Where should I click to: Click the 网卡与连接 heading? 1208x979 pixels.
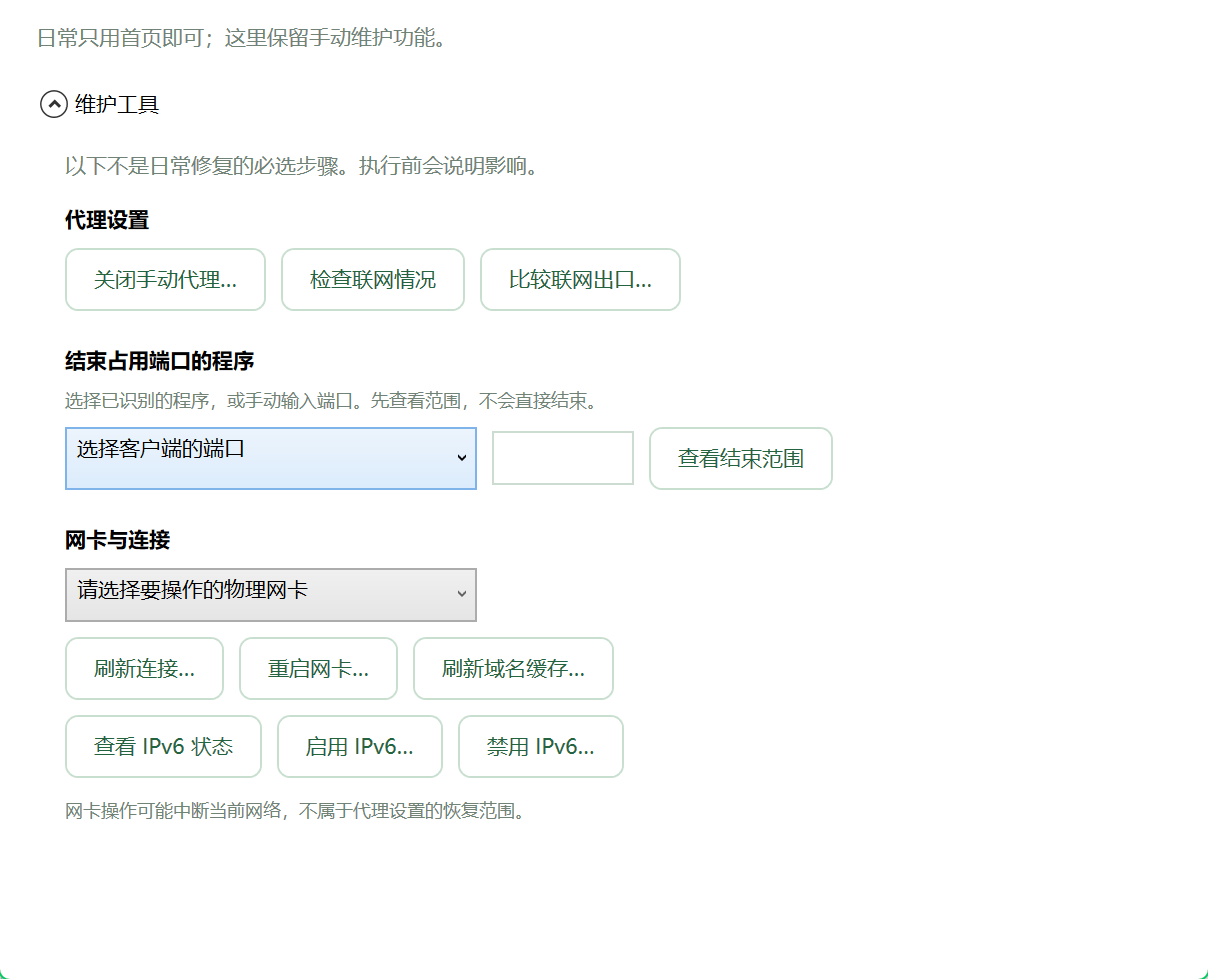[x=117, y=541]
